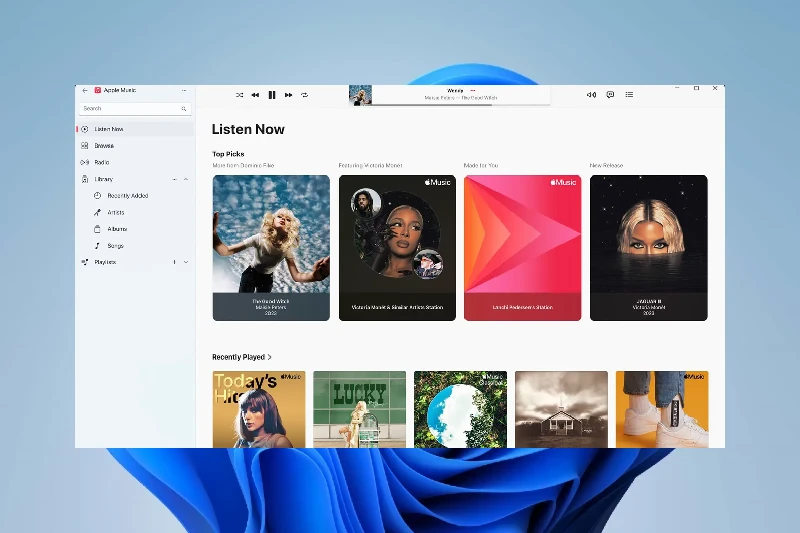Go to Radio in the sidebar
Image resolution: width=800 pixels, height=533 pixels.
click(102, 162)
